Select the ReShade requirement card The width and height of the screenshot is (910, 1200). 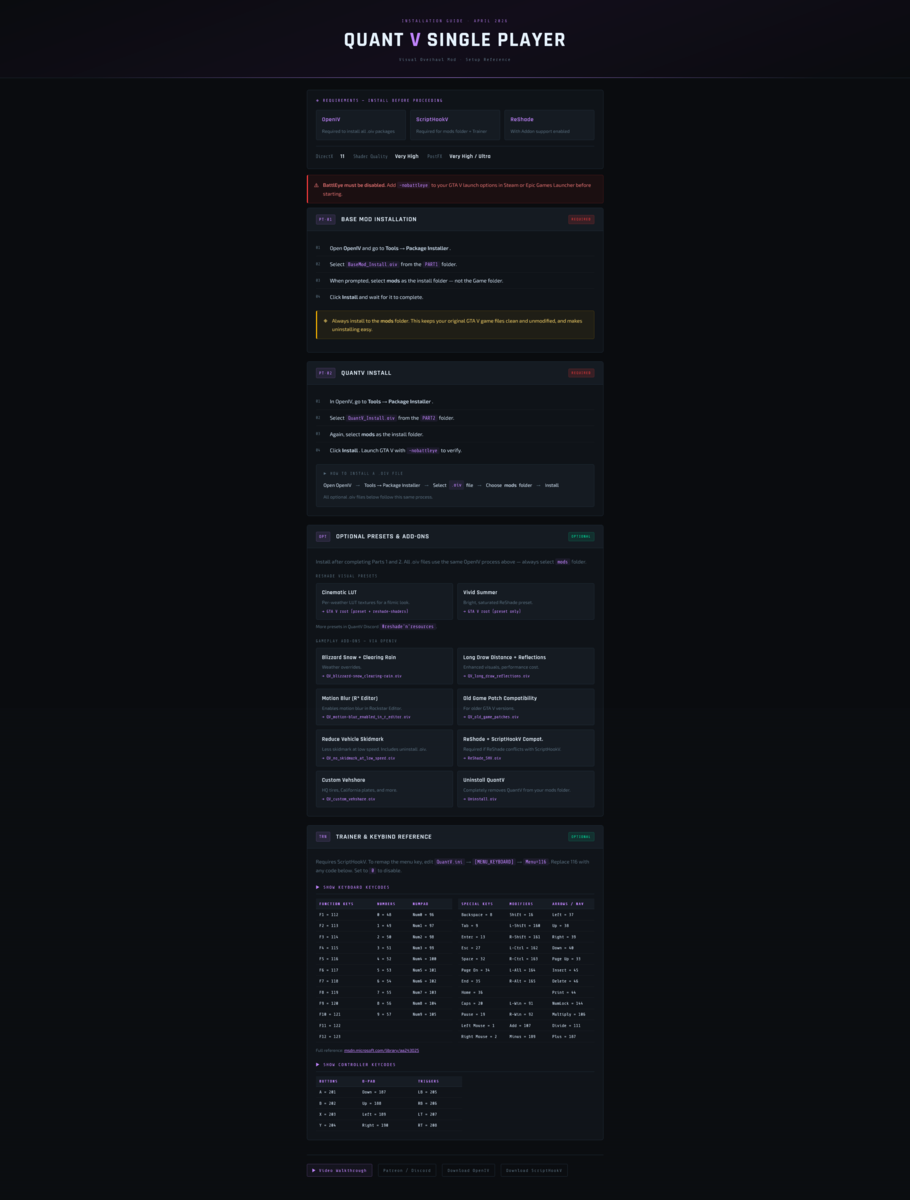(549, 125)
